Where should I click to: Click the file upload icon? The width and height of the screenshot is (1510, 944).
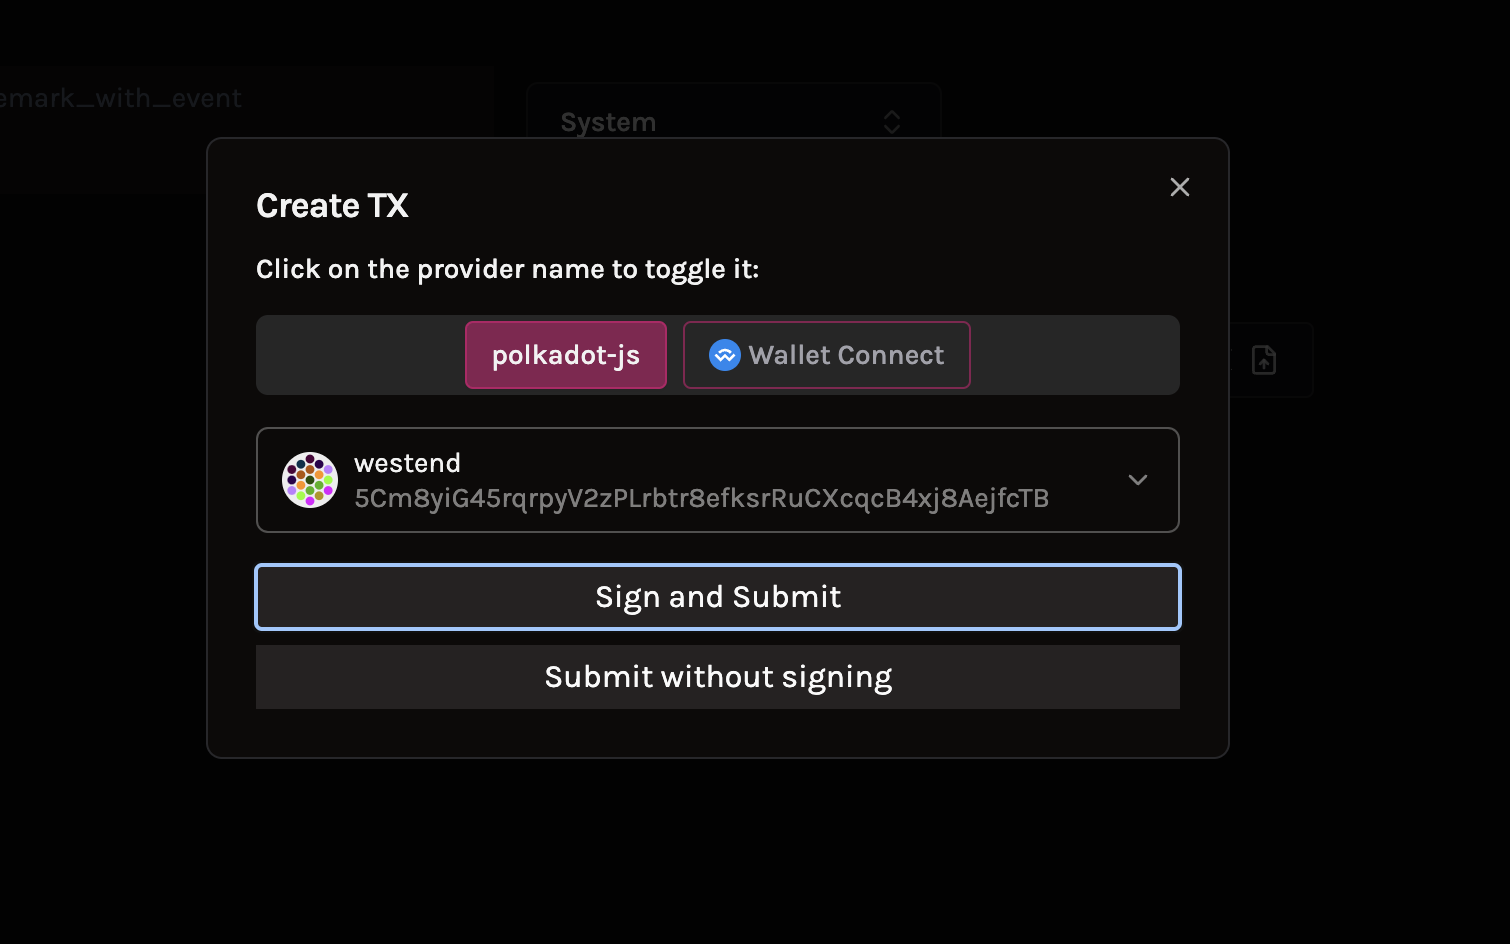click(1264, 360)
